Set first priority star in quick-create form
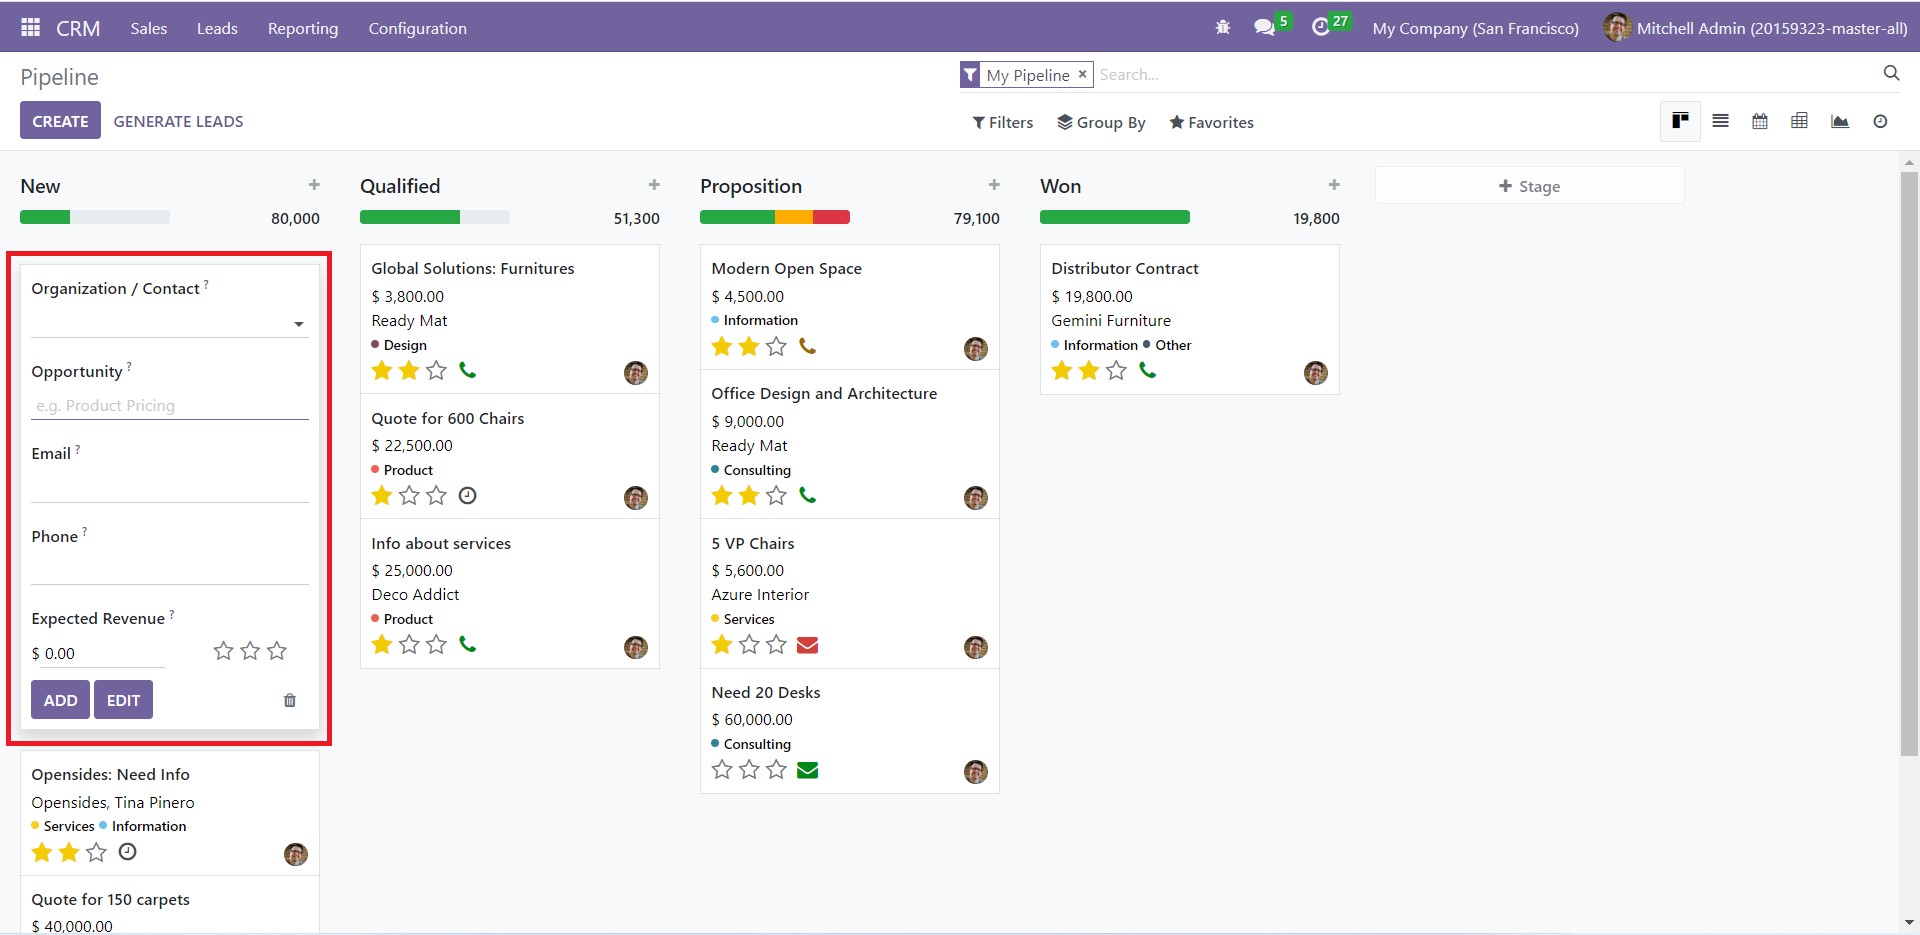Viewport: 1920px width, 935px height. tap(223, 651)
